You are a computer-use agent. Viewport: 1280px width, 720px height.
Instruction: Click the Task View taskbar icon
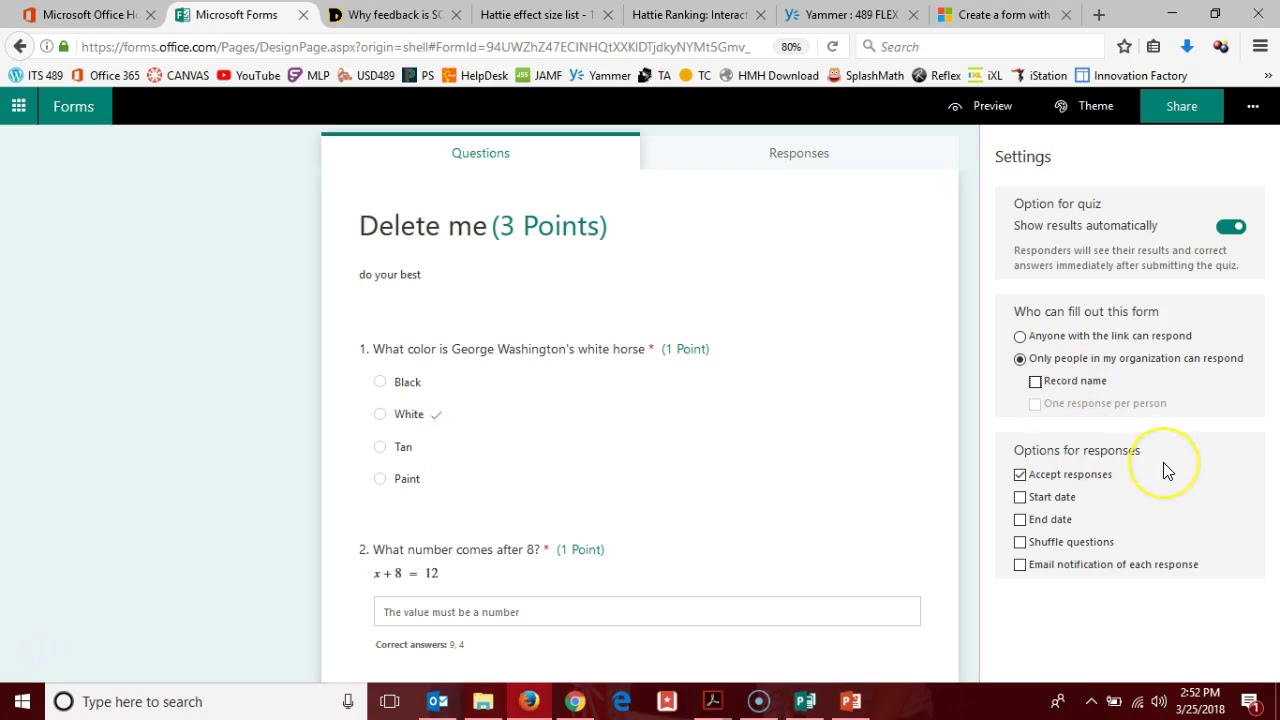coord(390,702)
